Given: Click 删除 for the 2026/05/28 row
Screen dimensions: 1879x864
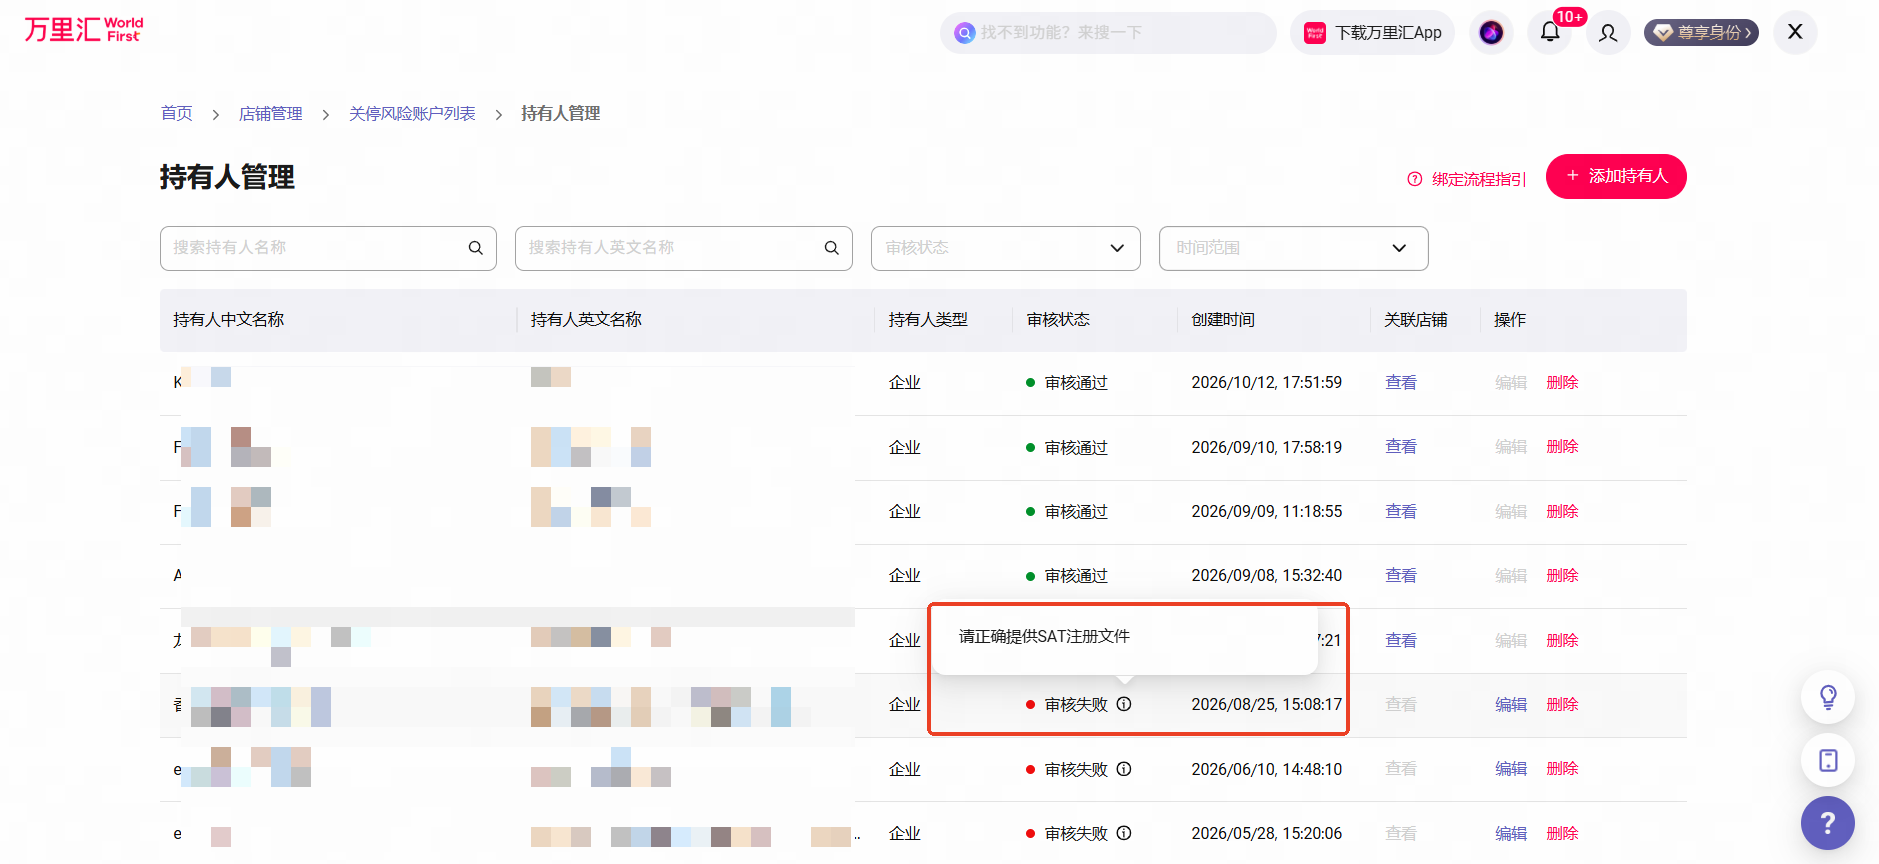Looking at the screenshot, I should tap(1562, 834).
